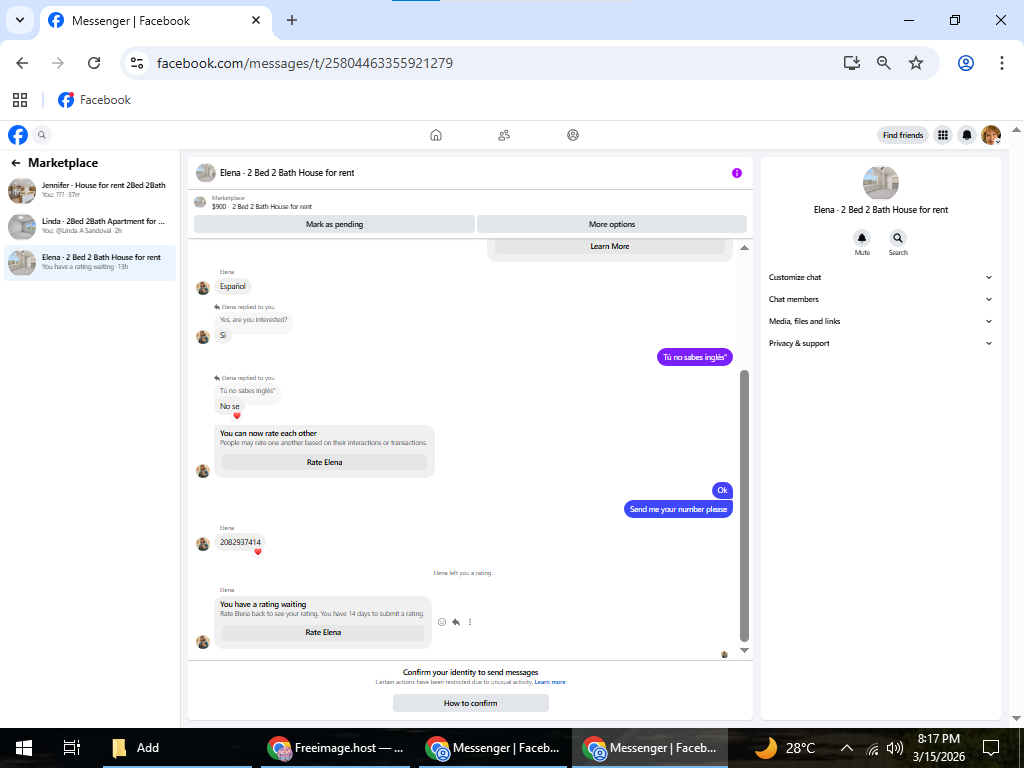Open the Friends icon in the top navigation
Image resolution: width=1024 pixels, height=768 pixels.
[x=504, y=135]
